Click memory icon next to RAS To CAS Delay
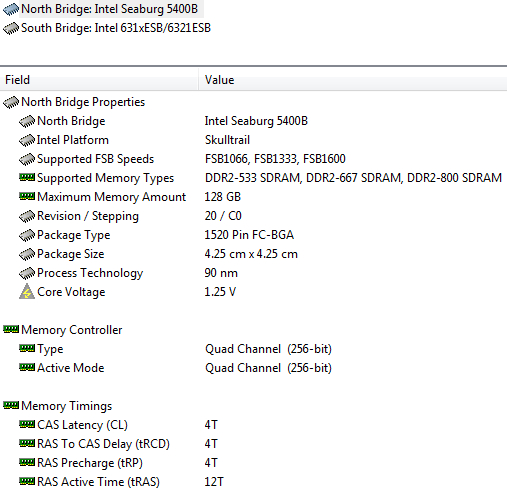The height and width of the screenshot is (491, 507). point(27,444)
